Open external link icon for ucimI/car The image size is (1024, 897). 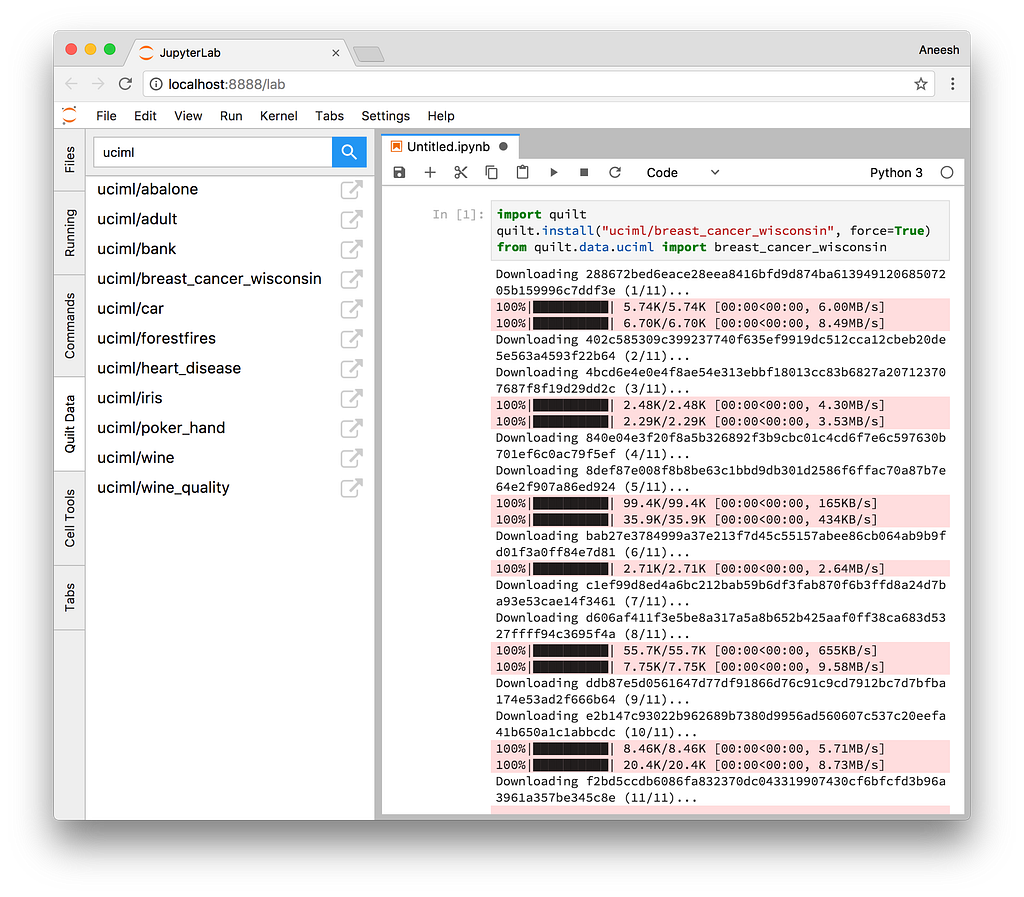pos(351,309)
